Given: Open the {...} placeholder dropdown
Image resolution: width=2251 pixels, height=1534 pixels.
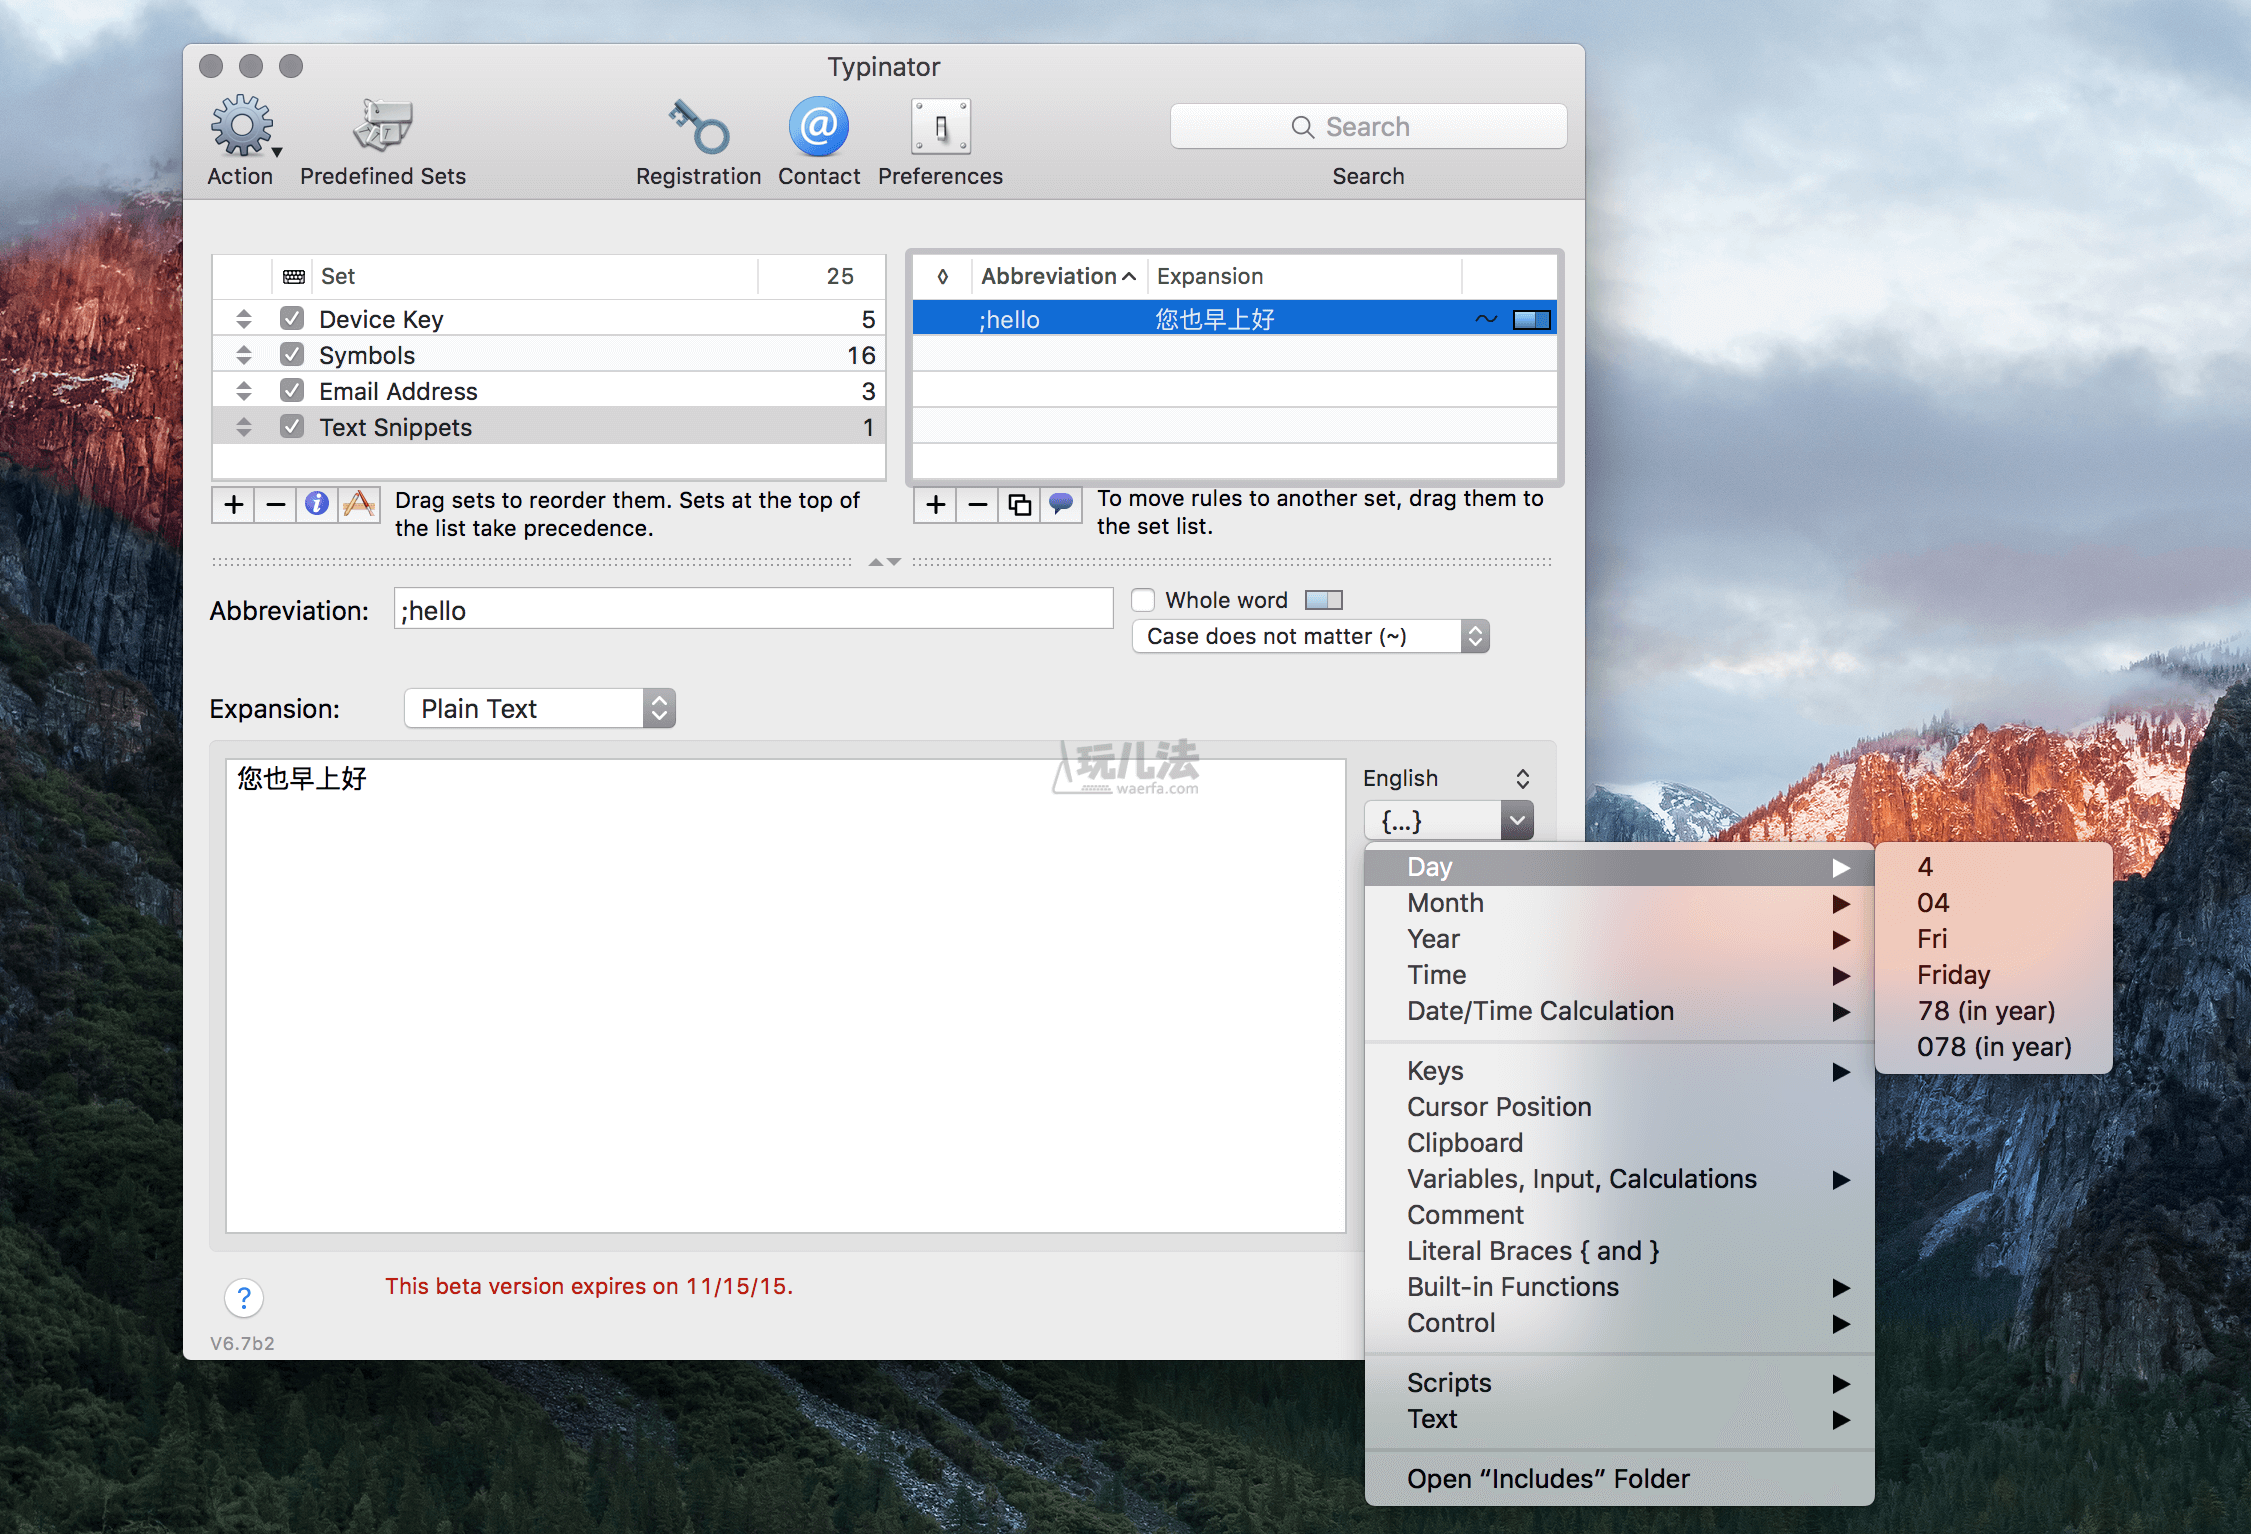Looking at the screenshot, I should pyautogui.click(x=1448, y=821).
